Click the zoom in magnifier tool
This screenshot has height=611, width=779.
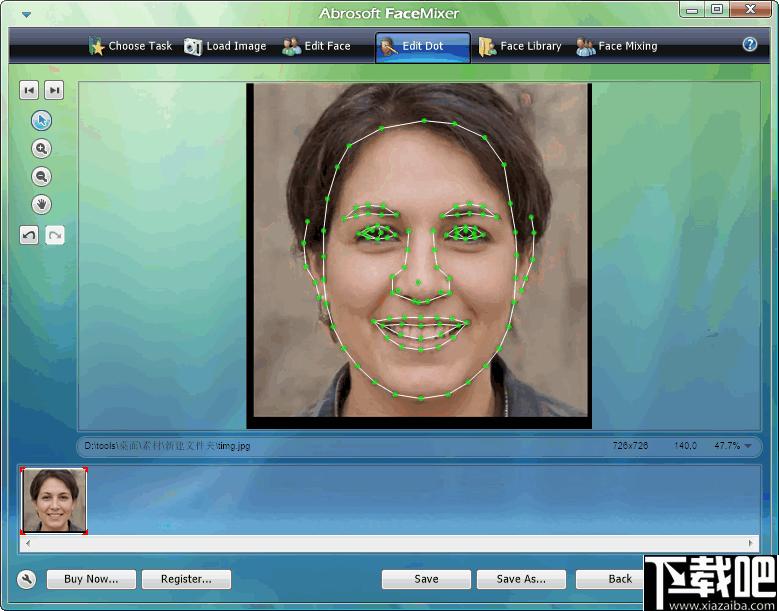[41, 149]
